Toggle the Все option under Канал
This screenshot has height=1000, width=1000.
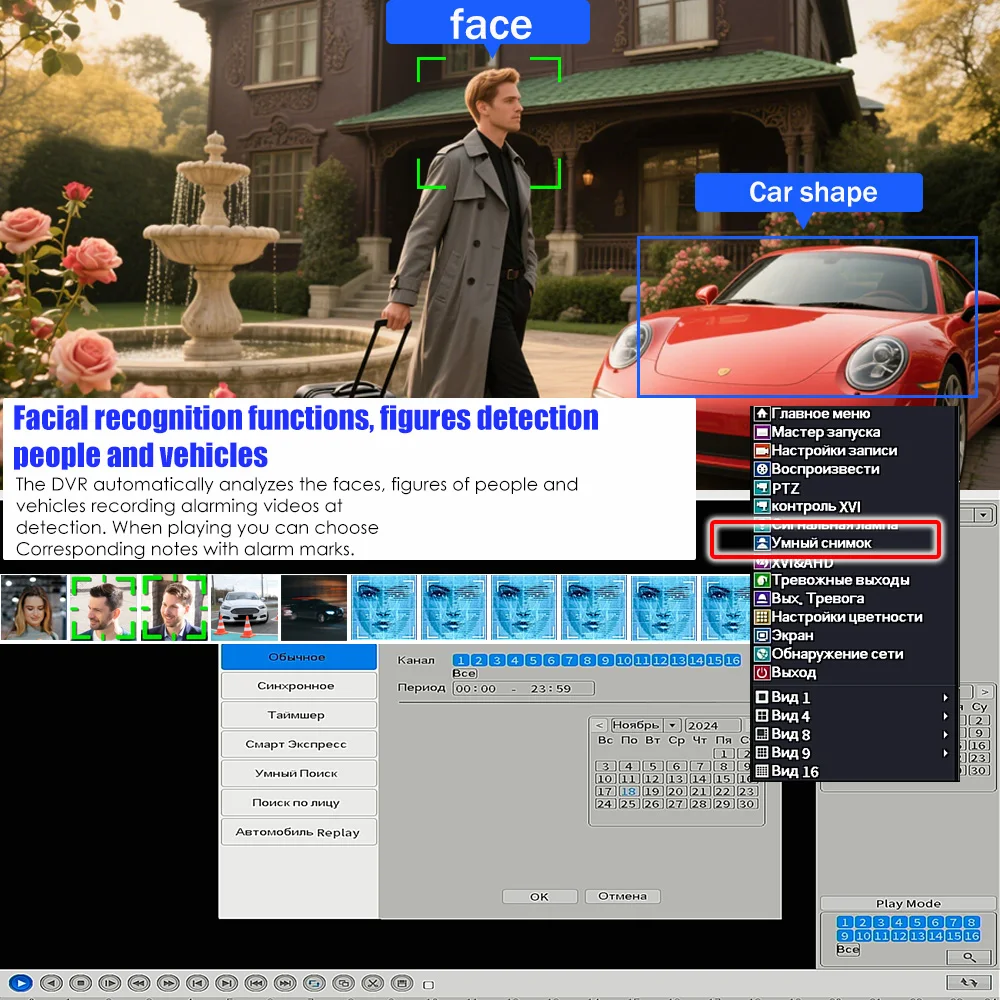(x=464, y=674)
